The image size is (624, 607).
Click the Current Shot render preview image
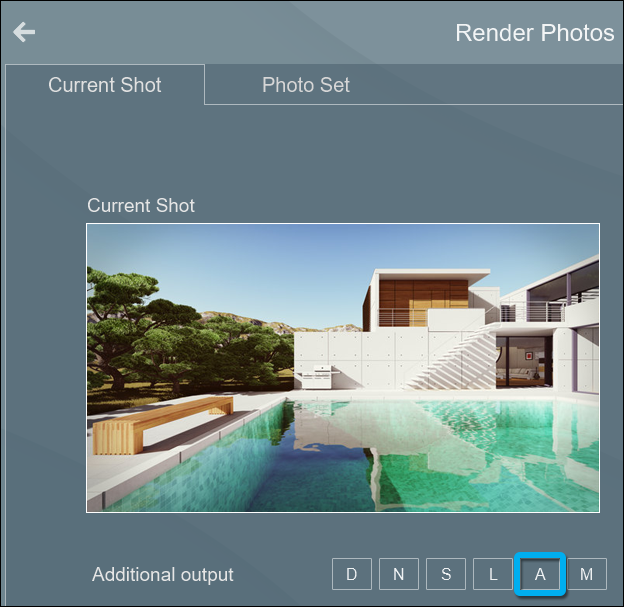pos(343,367)
